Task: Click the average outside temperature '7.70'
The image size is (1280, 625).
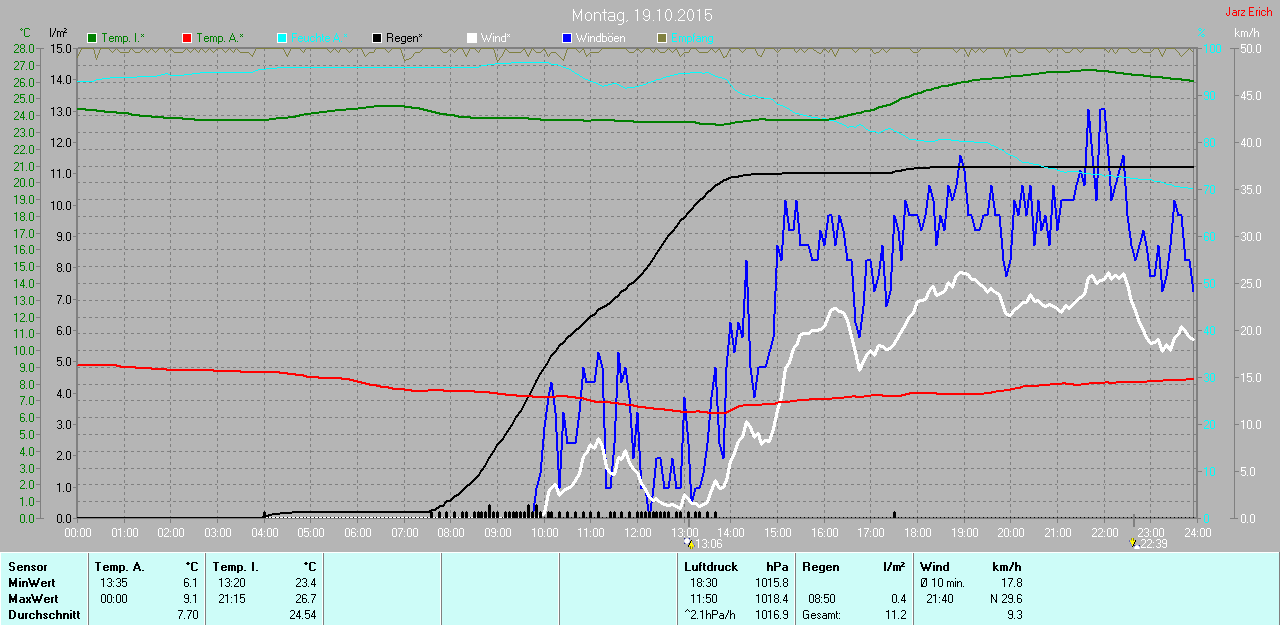Action: [x=188, y=615]
